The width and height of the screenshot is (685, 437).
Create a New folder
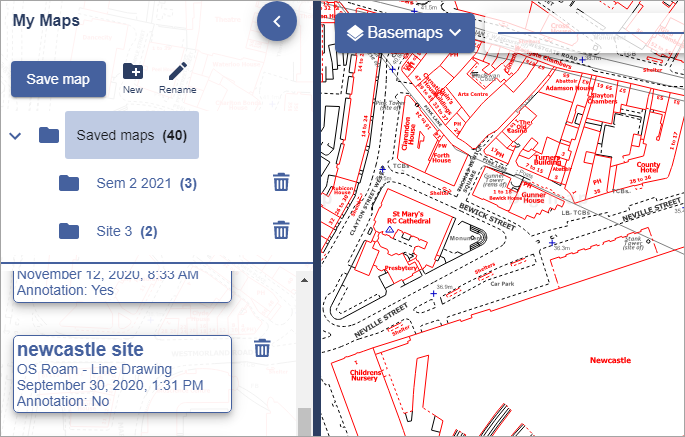(133, 78)
